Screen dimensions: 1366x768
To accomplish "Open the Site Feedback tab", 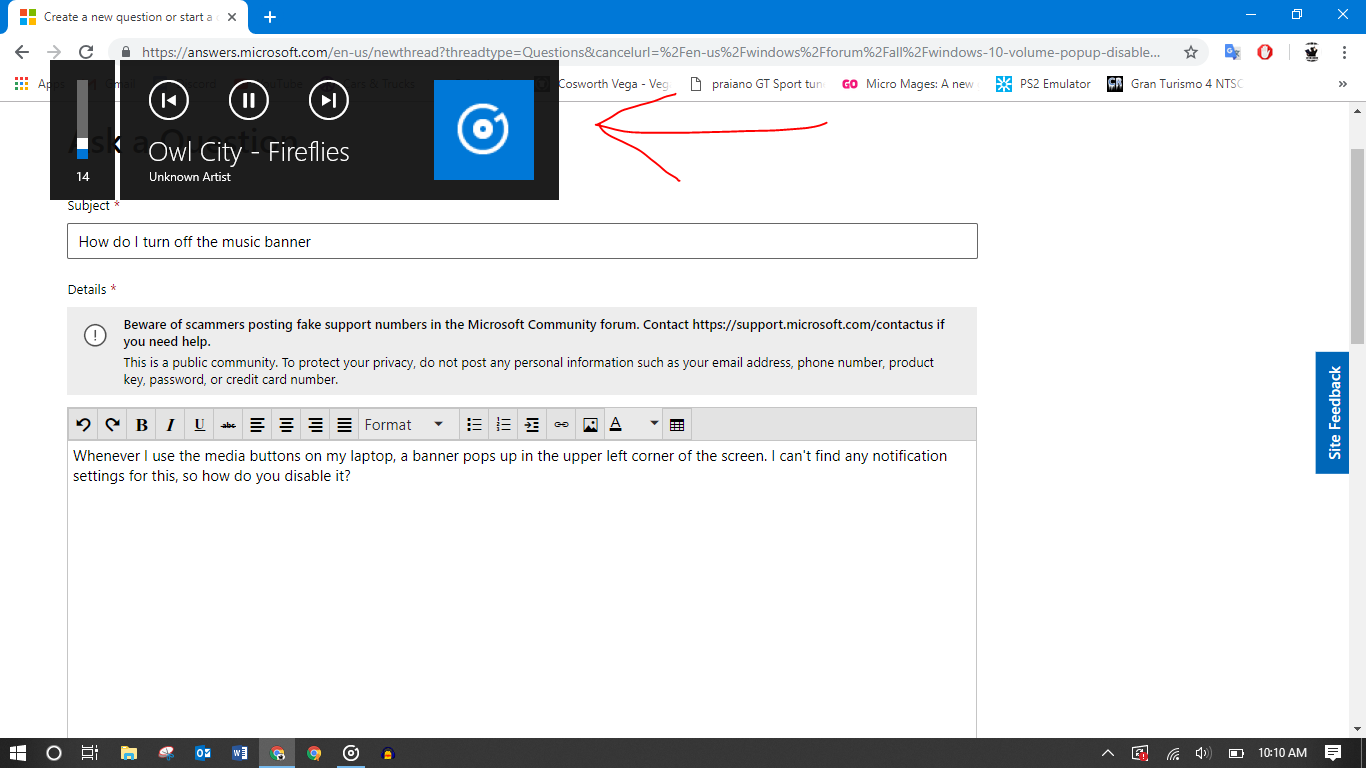I will 1332,413.
